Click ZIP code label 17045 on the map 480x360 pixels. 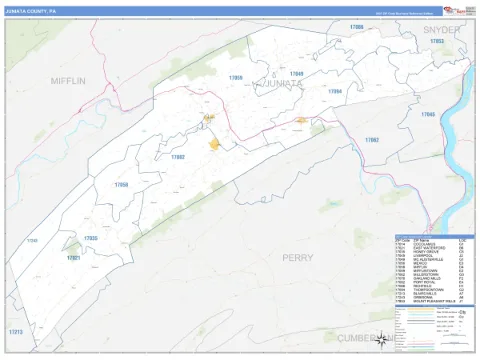click(428, 114)
